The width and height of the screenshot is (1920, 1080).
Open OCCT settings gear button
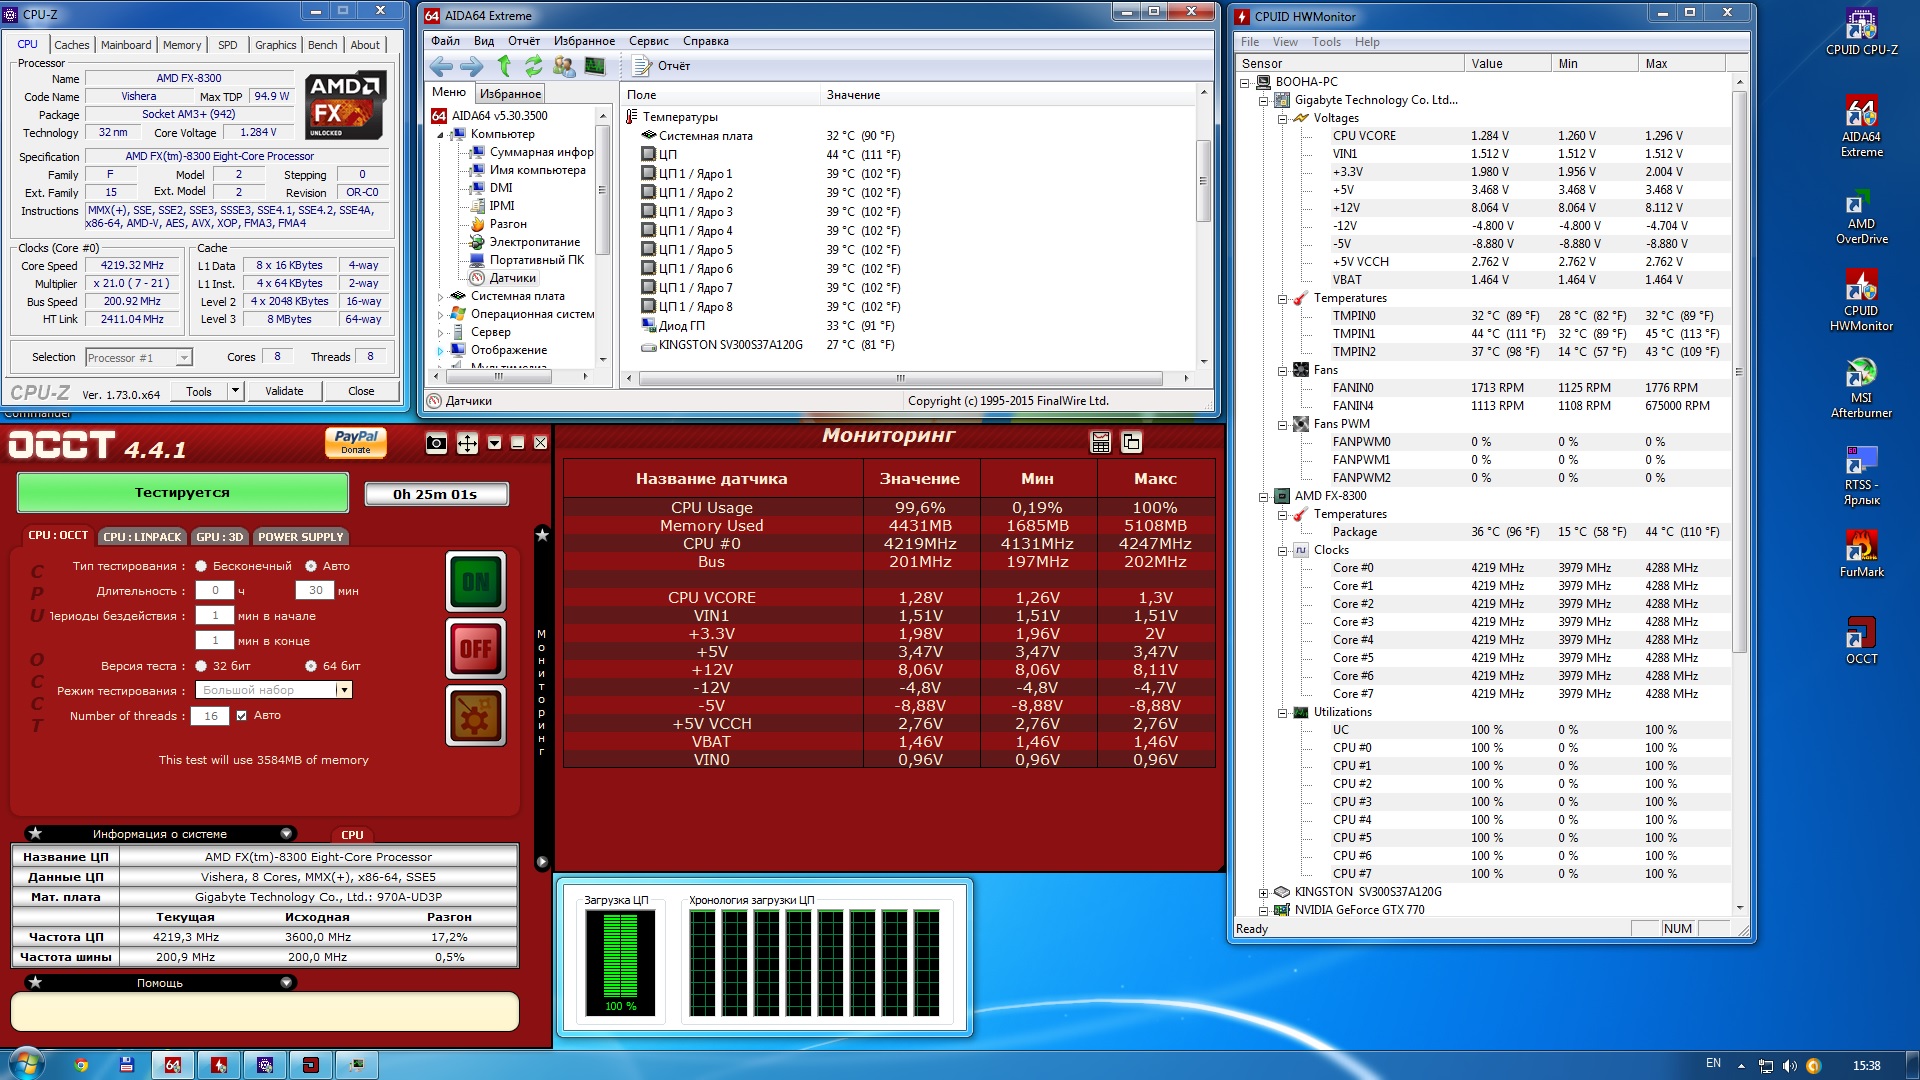pos(475,716)
